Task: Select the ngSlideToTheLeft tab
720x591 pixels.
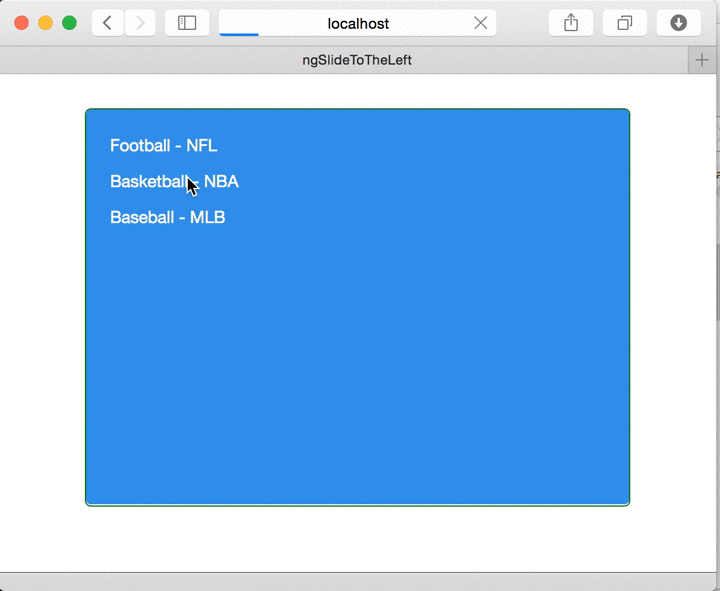Action: [344, 60]
